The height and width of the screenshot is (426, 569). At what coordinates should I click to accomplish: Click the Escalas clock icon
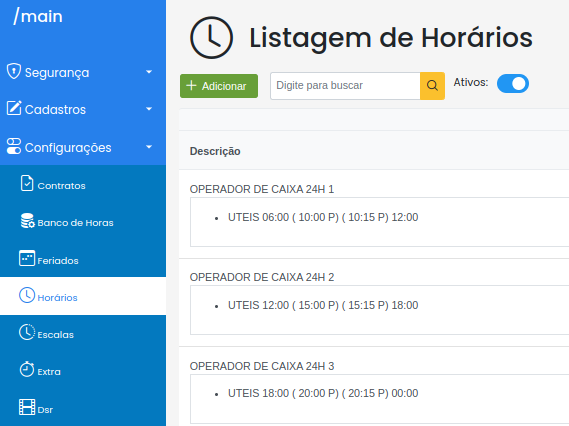coord(27,332)
